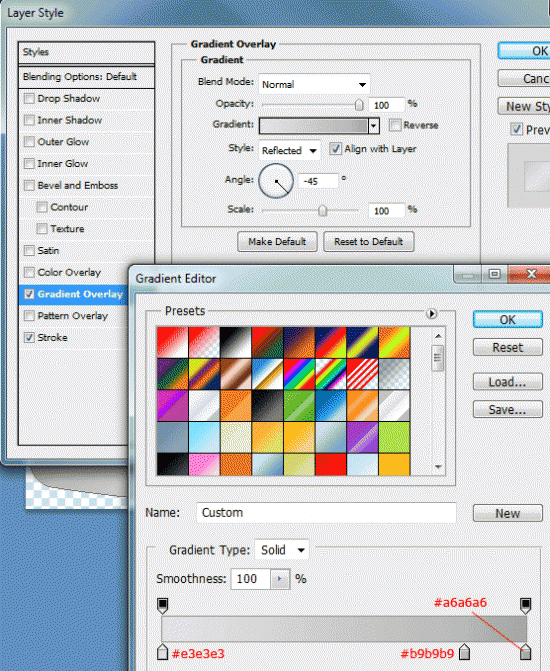Click Load... in Gradient Editor
This screenshot has height=671, width=550.
508,382
